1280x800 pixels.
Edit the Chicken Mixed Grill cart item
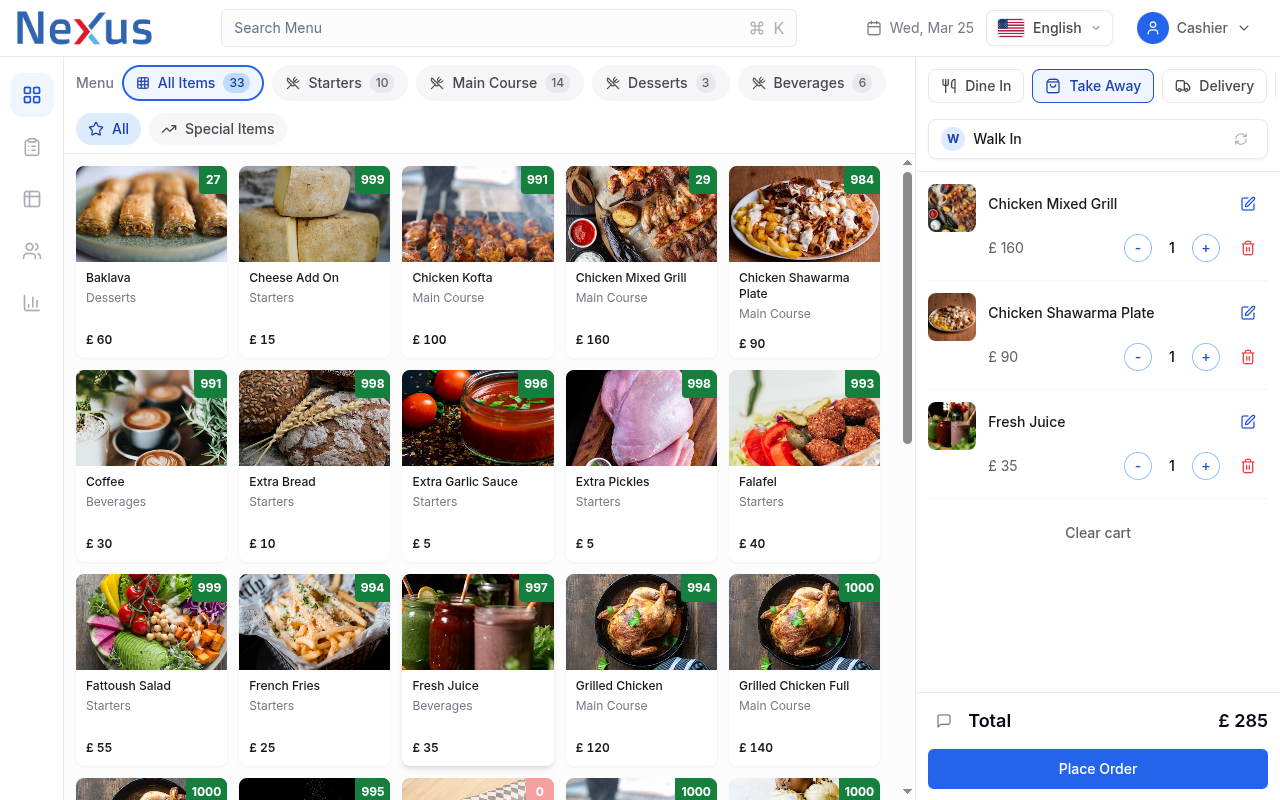pos(1248,204)
